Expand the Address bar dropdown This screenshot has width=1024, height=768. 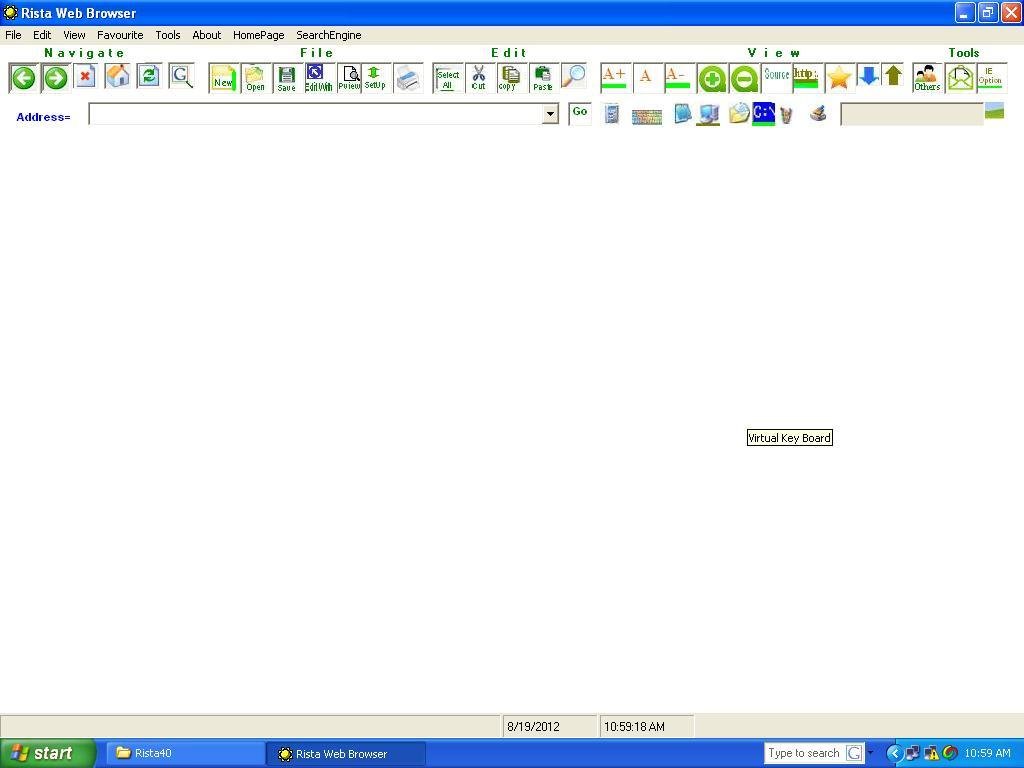550,114
